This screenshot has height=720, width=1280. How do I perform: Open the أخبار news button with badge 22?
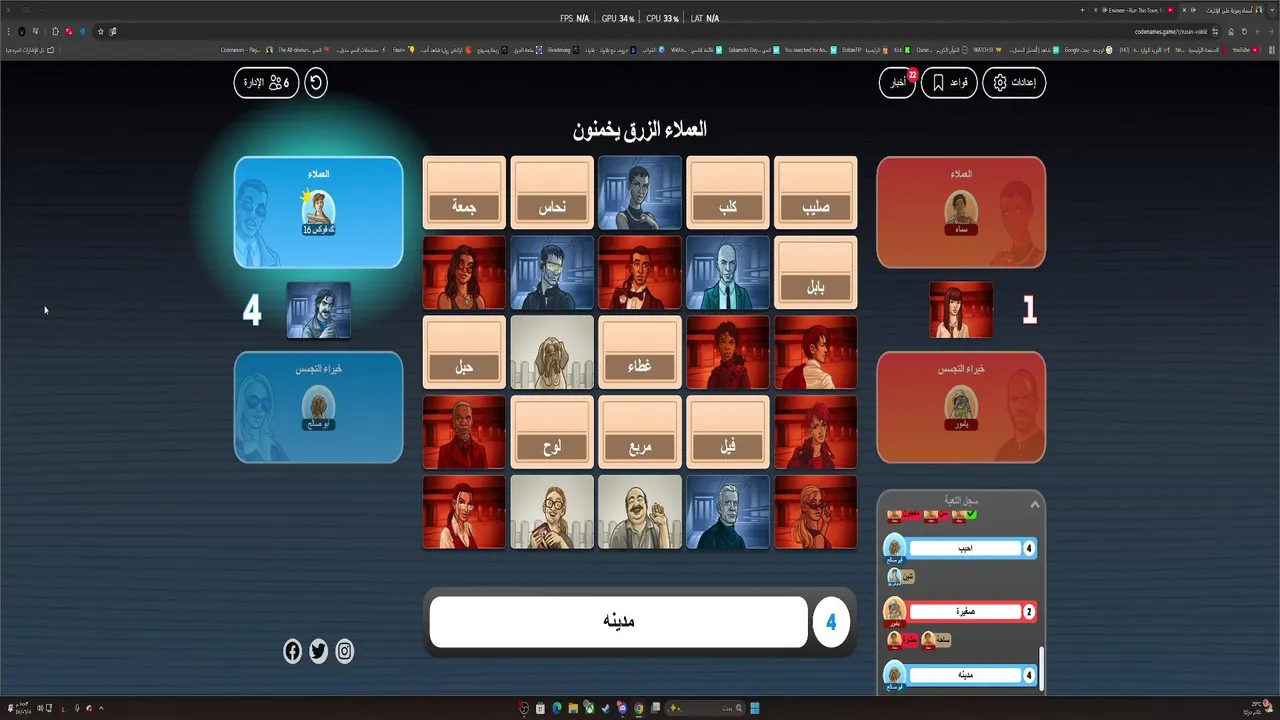(897, 82)
